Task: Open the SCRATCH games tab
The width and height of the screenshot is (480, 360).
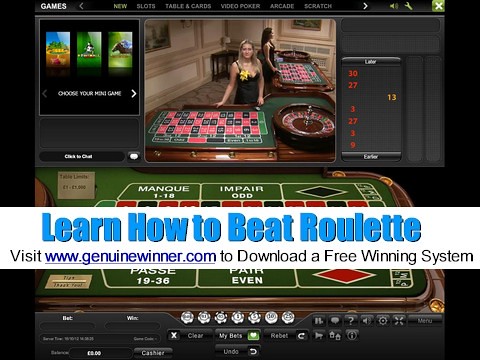Action: 318,6
